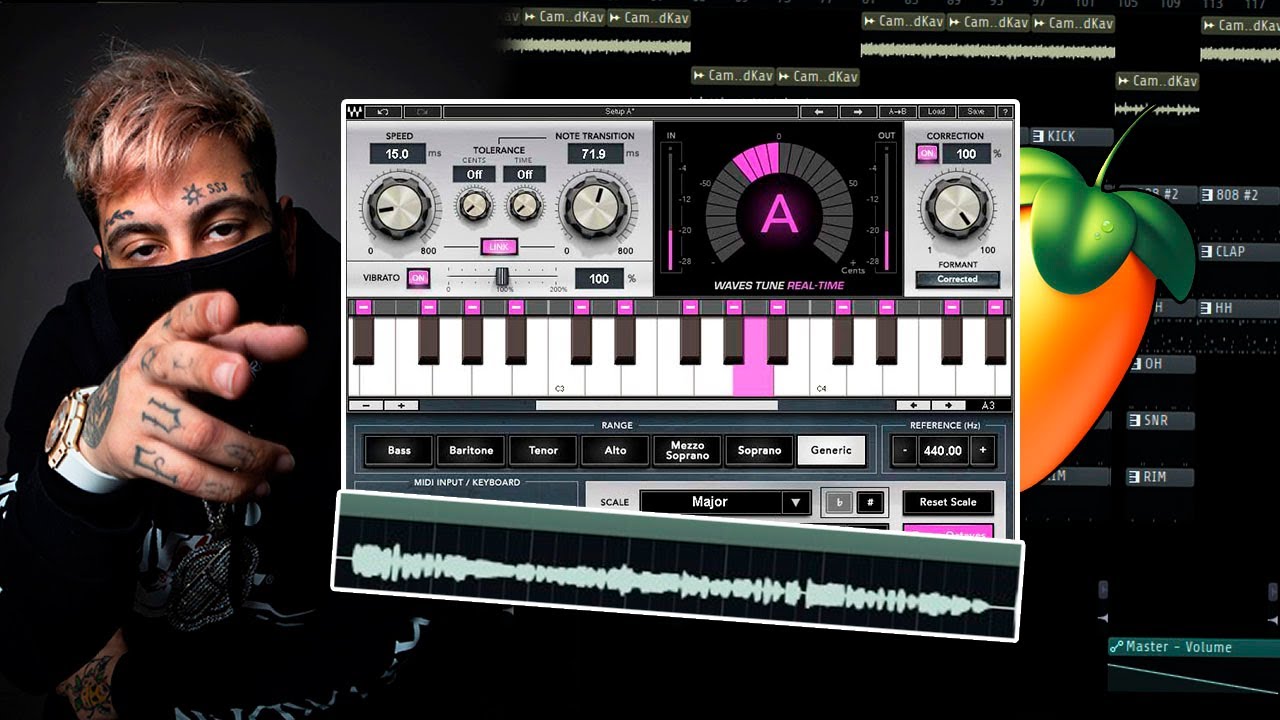Click the A3 note readout
Viewport: 1280px width, 720px height.
(x=988, y=405)
